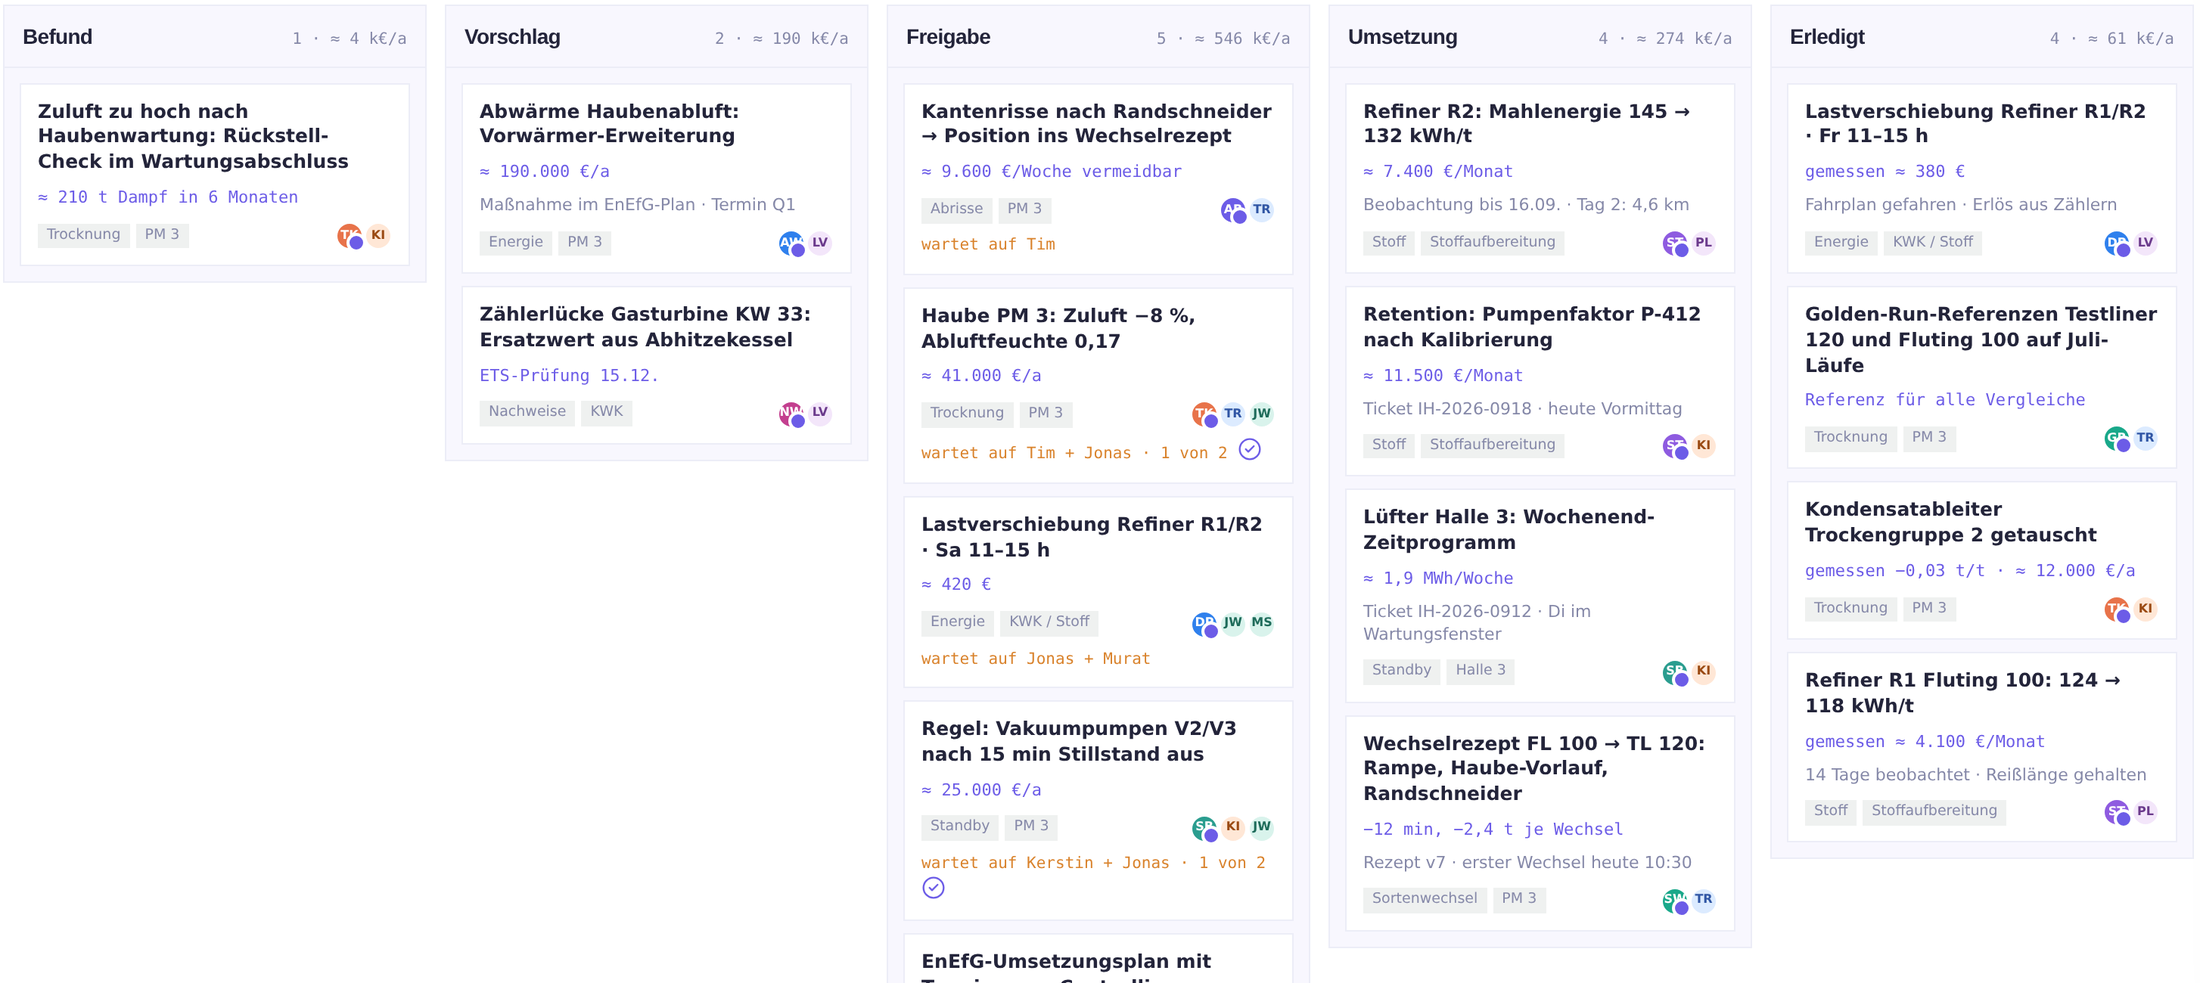Click Stoffaufbereitung tag on Refiner R1 Fluting card
This screenshot has height=983, width=2200.
(1934, 811)
